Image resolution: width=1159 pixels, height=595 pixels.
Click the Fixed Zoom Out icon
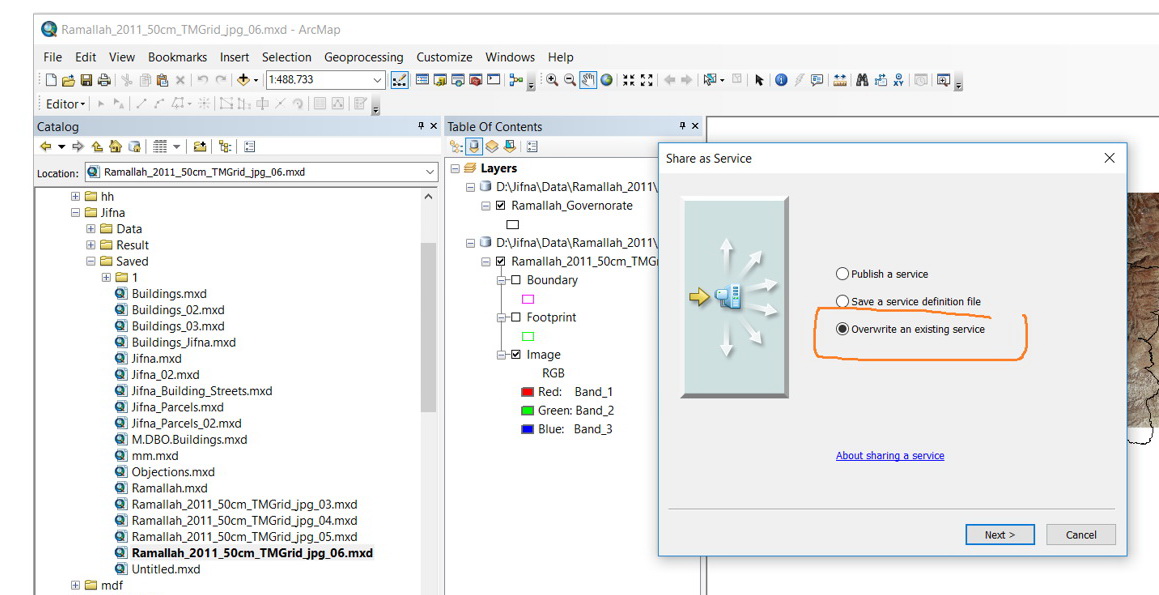click(x=647, y=80)
